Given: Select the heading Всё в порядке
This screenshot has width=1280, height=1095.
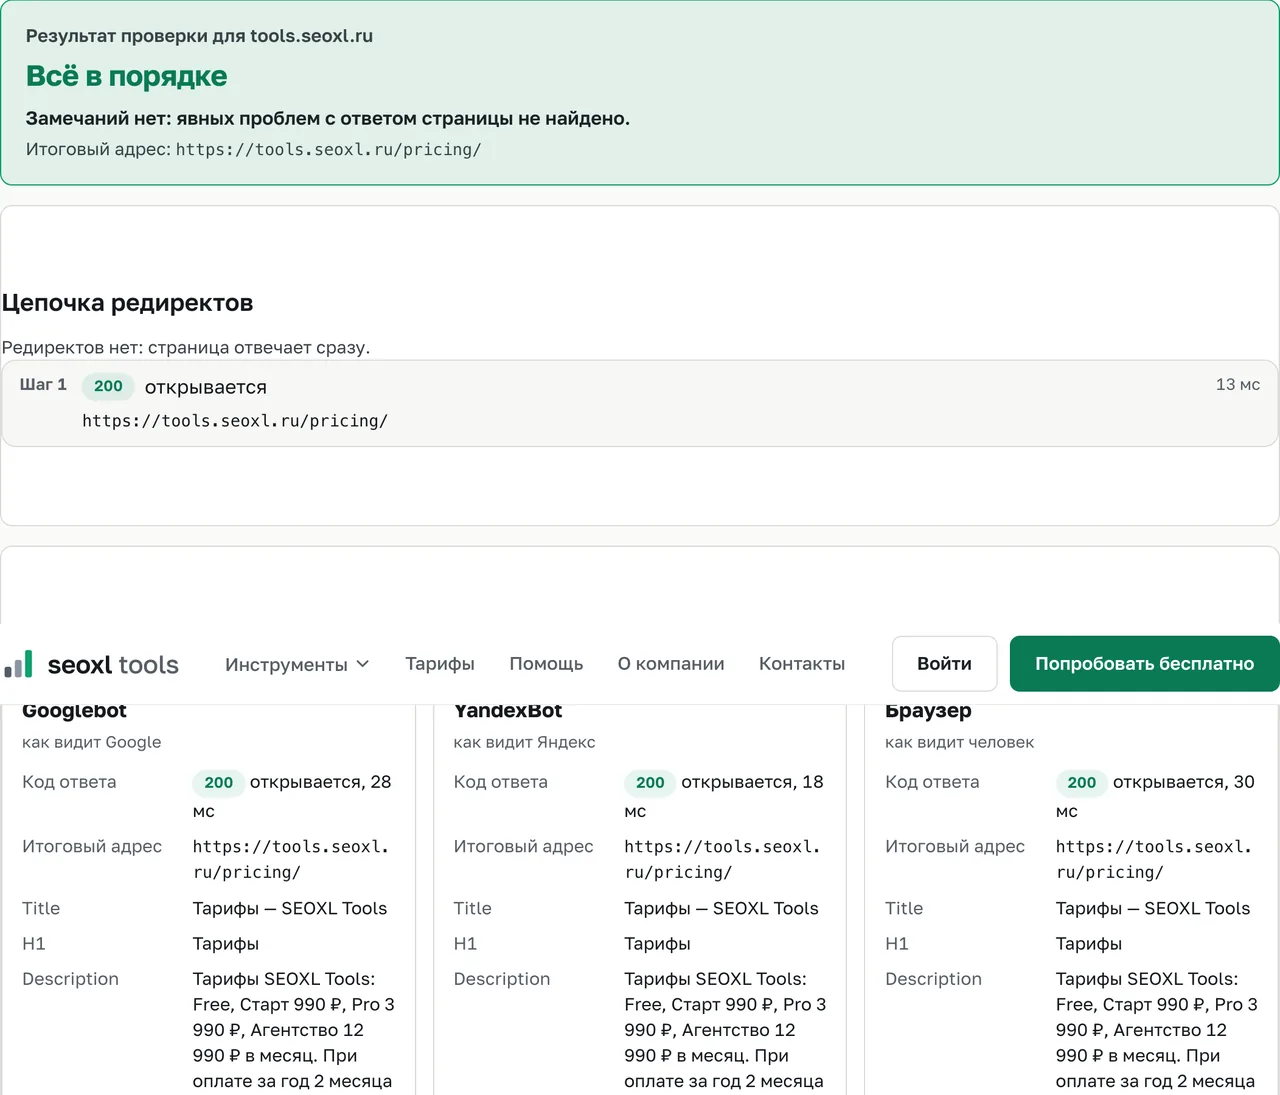Looking at the screenshot, I should coord(127,76).
